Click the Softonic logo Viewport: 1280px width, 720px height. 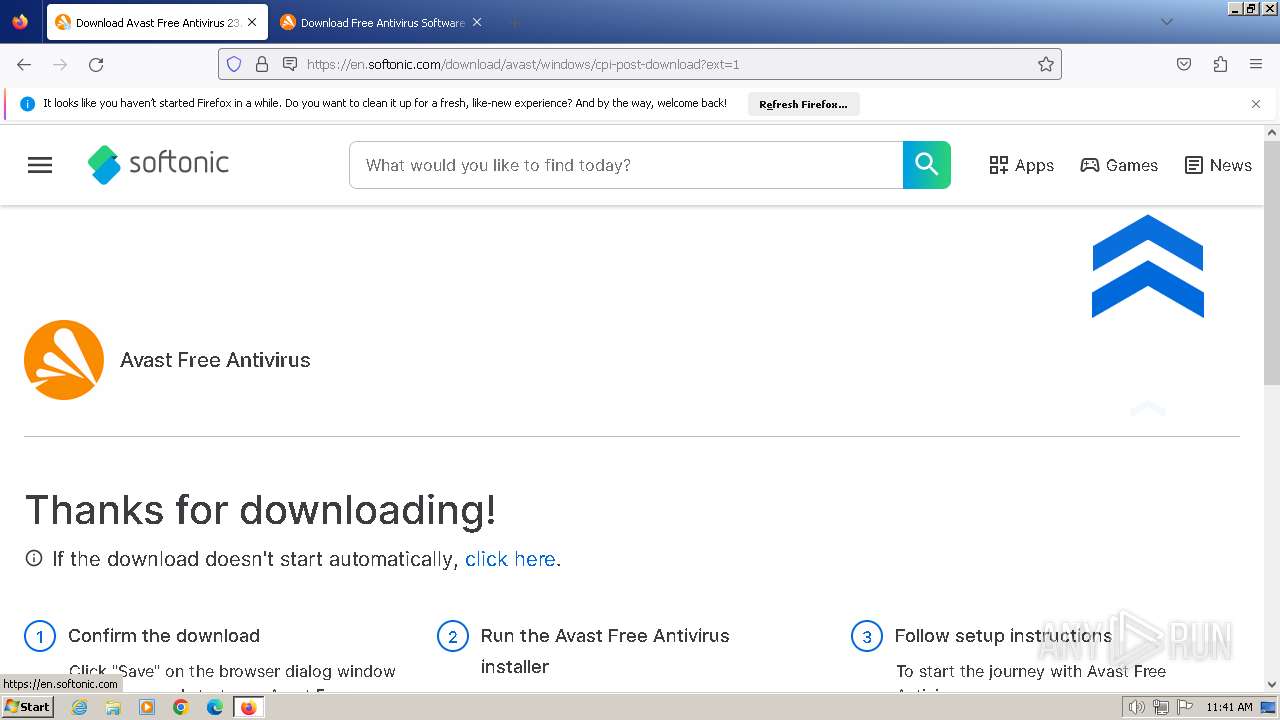tap(158, 165)
